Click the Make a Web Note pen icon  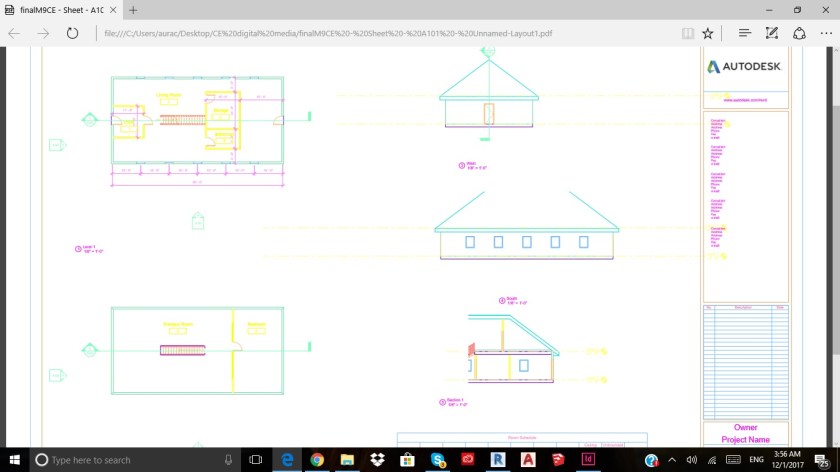coord(772,33)
